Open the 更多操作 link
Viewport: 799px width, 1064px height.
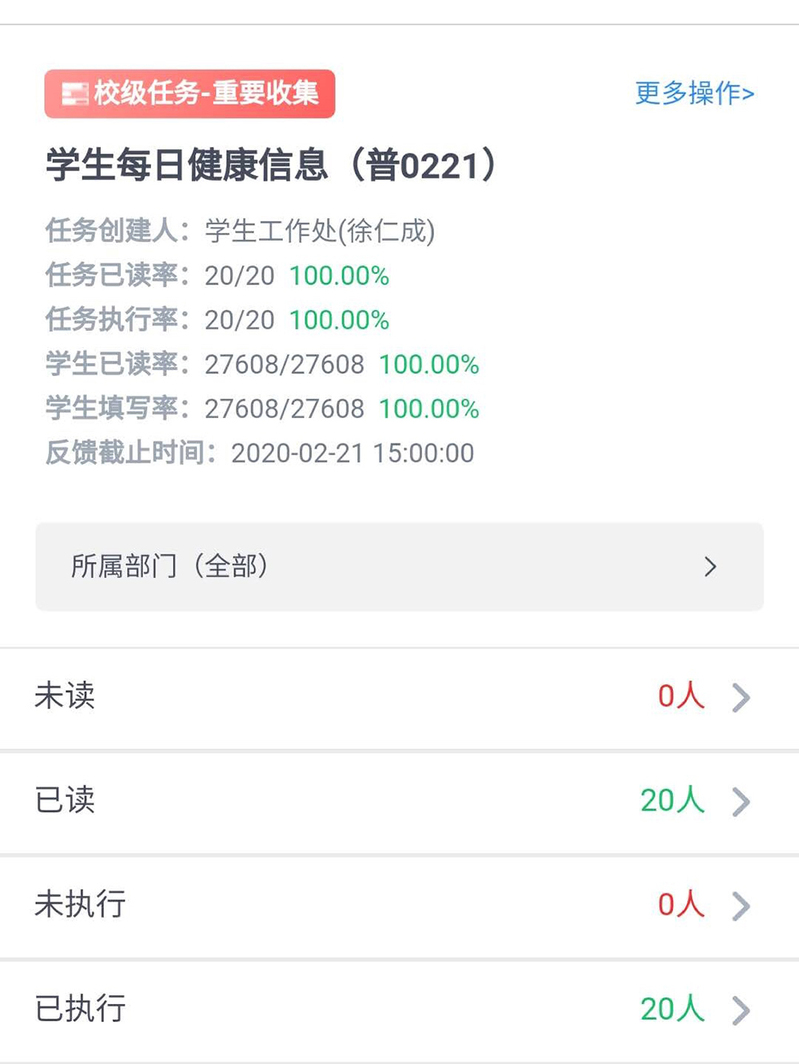click(694, 94)
